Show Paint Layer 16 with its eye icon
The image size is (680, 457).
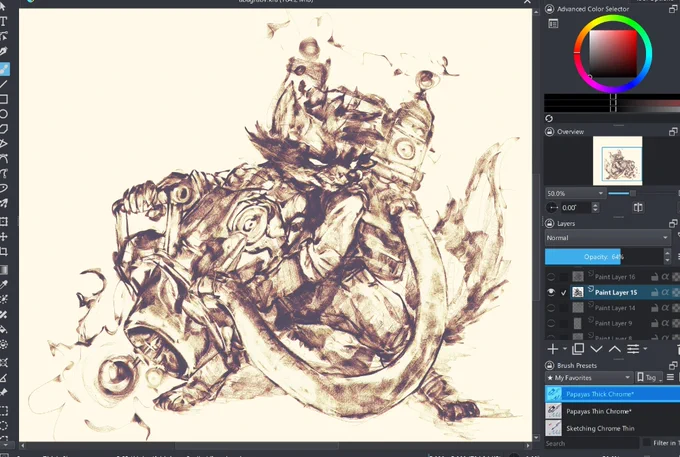(x=551, y=277)
